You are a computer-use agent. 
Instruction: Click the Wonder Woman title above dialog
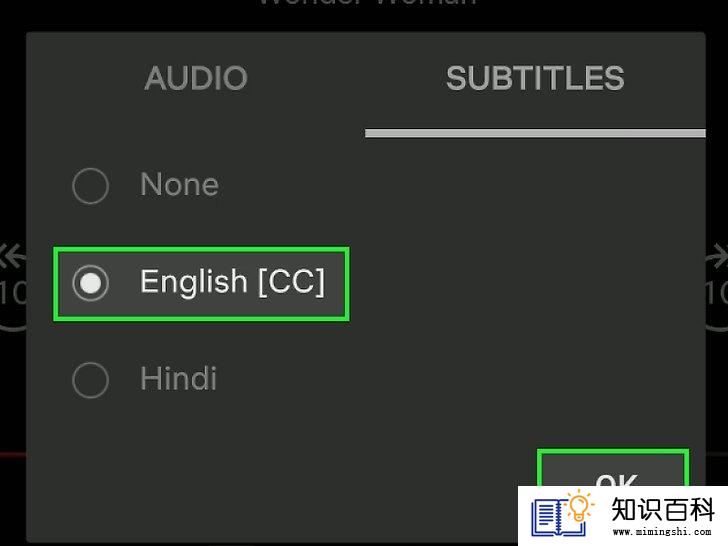[367, 3]
